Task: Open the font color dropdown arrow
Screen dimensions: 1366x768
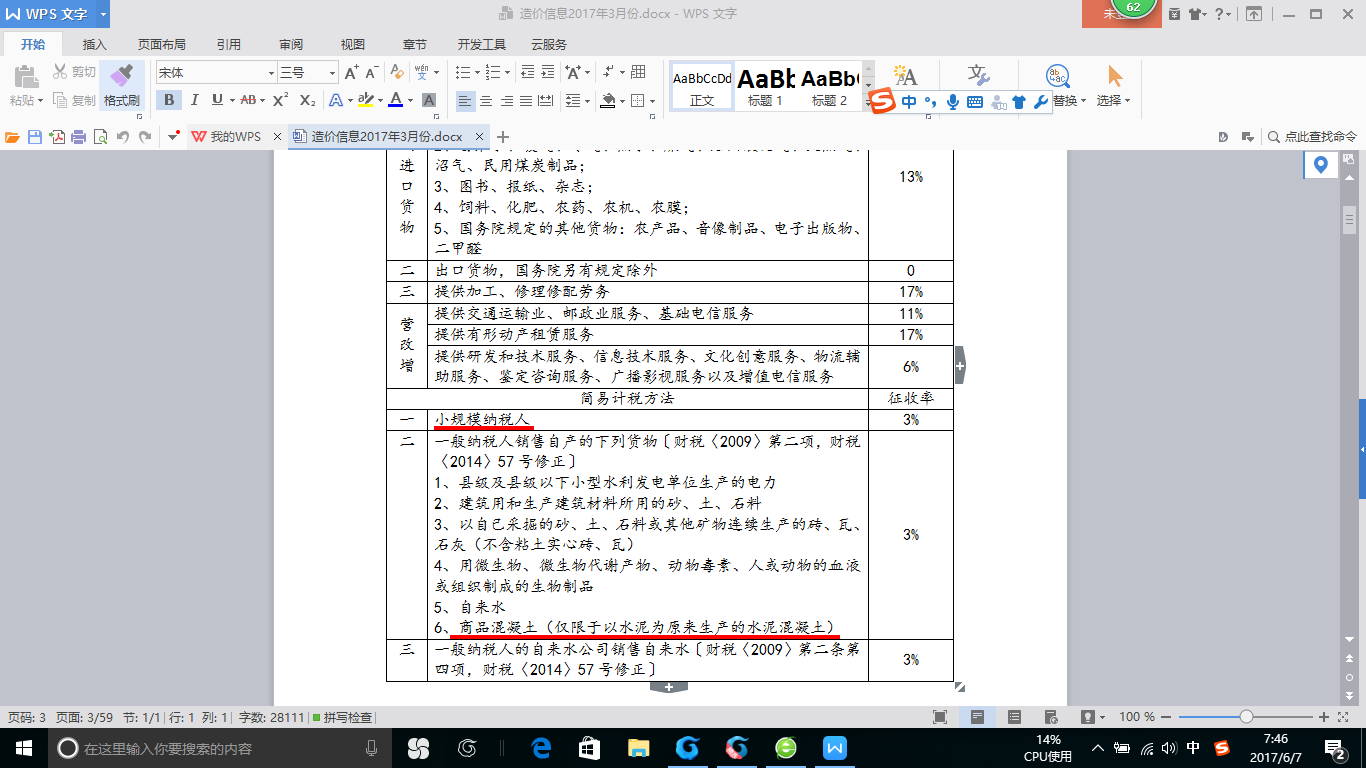Action: click(410, 100)
